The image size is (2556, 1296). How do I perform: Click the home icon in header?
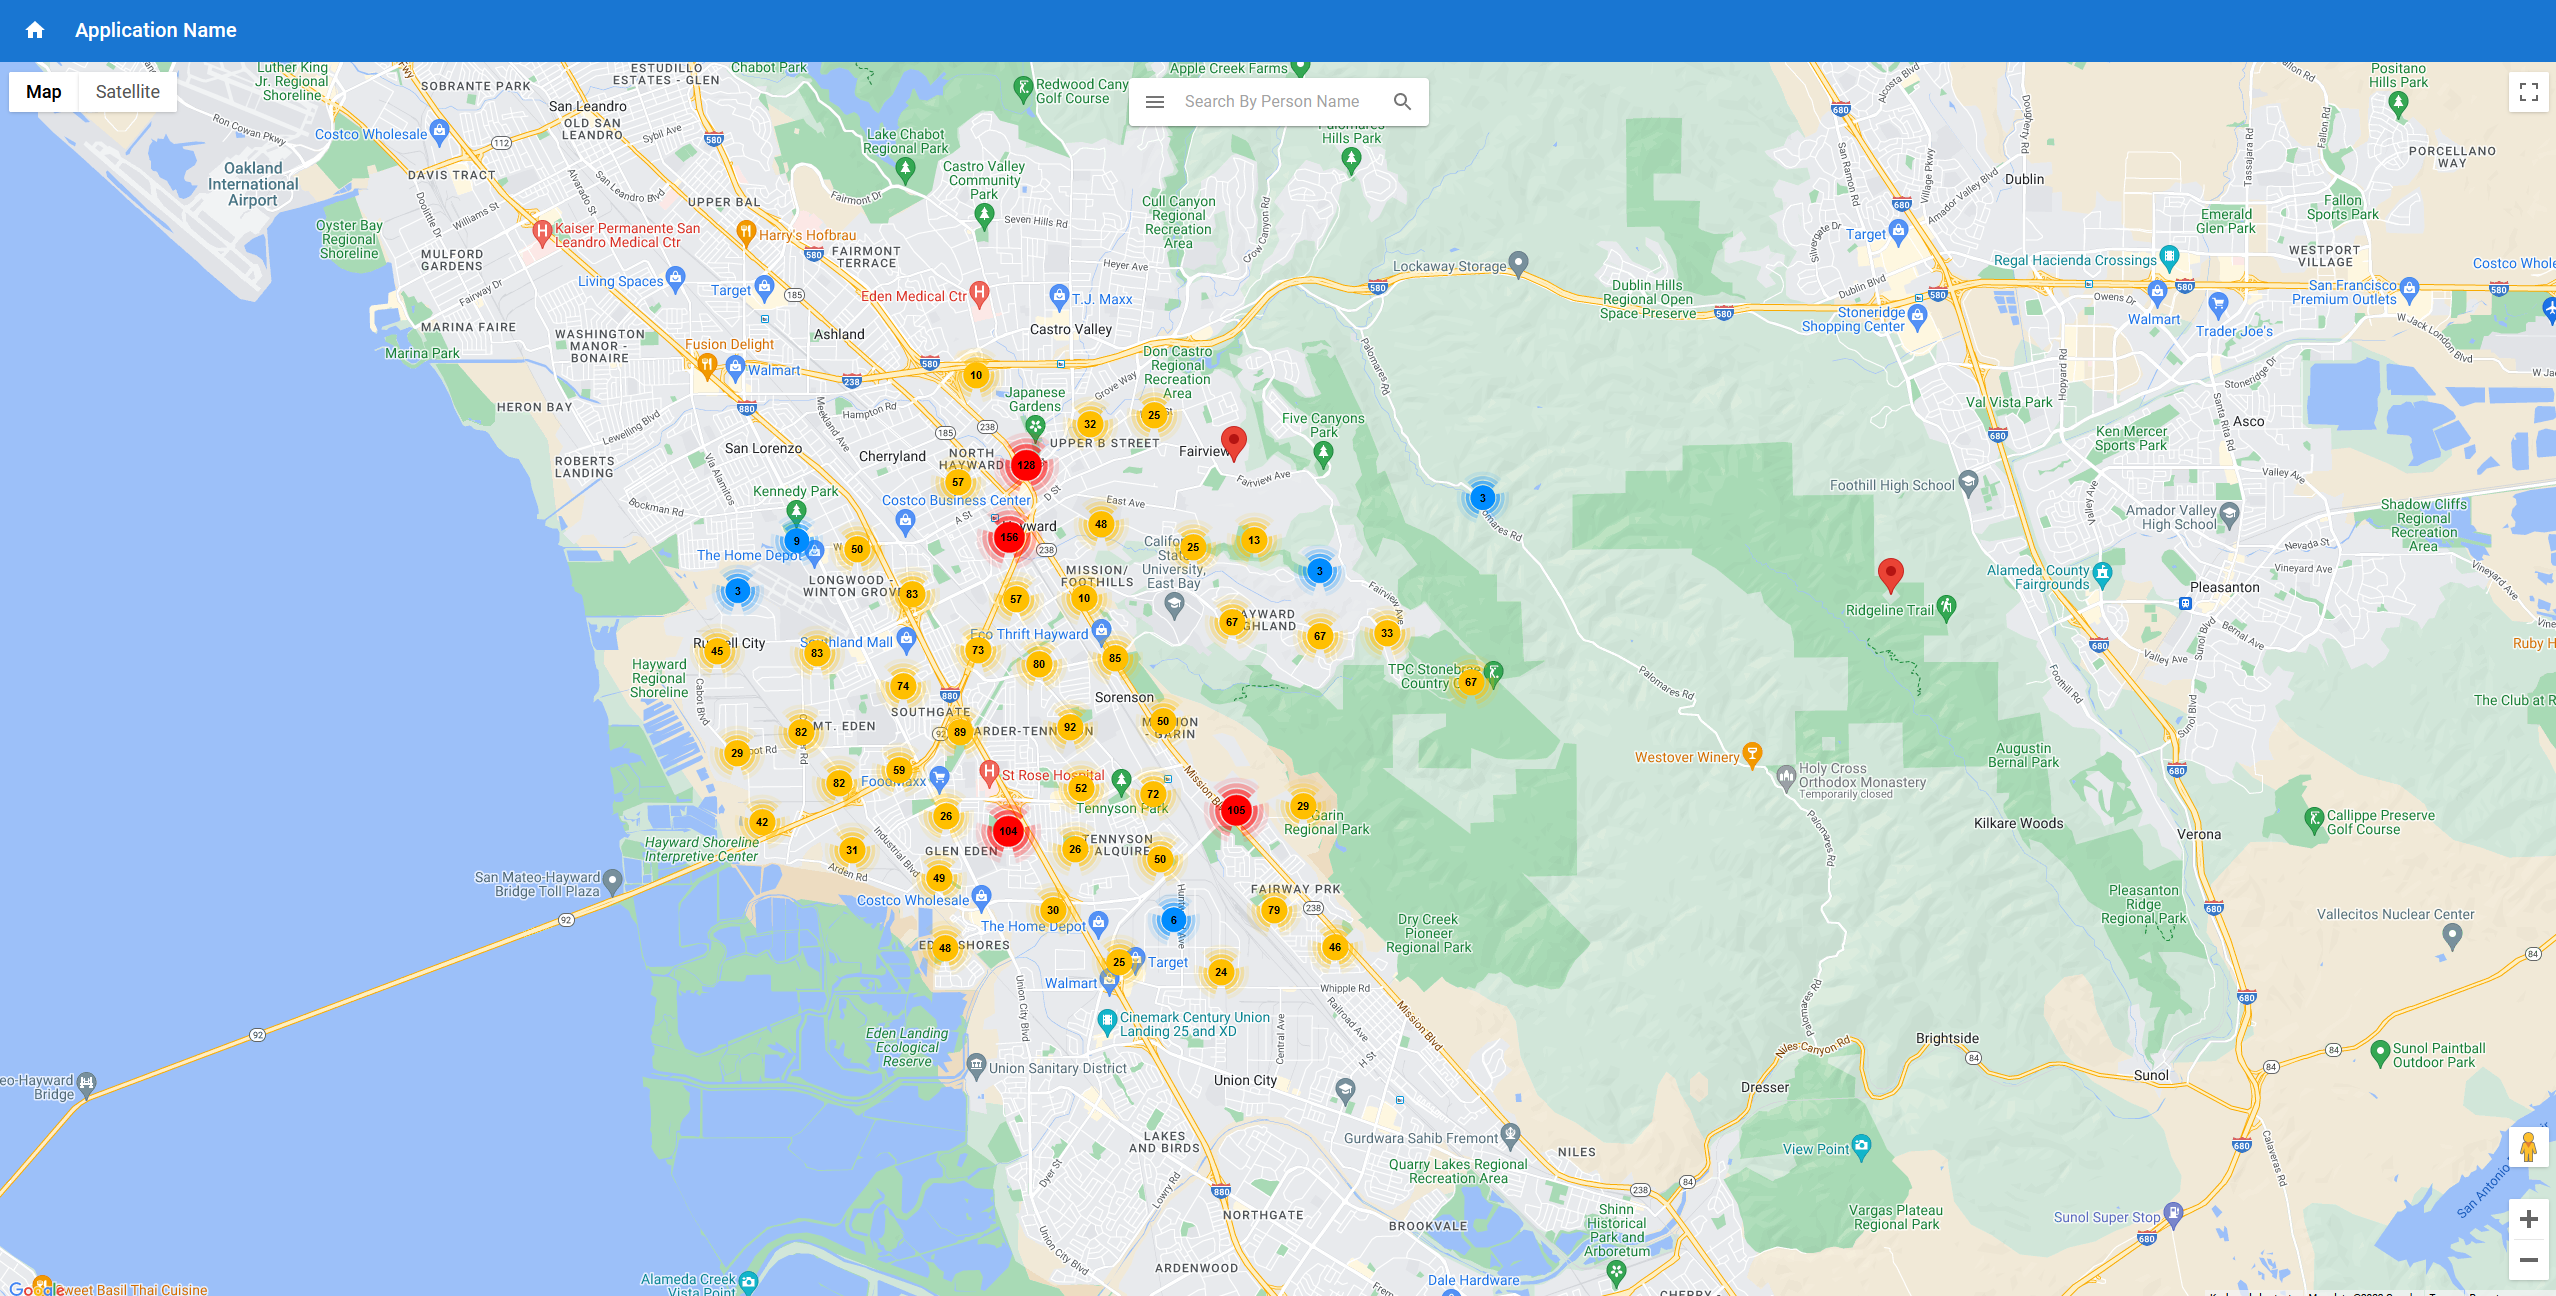pos(35,30)
